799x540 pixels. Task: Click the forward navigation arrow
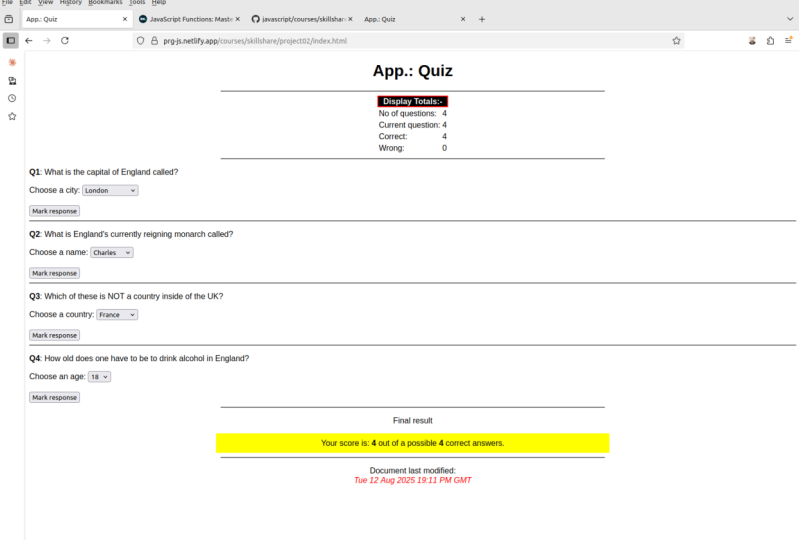pos(47,41)
